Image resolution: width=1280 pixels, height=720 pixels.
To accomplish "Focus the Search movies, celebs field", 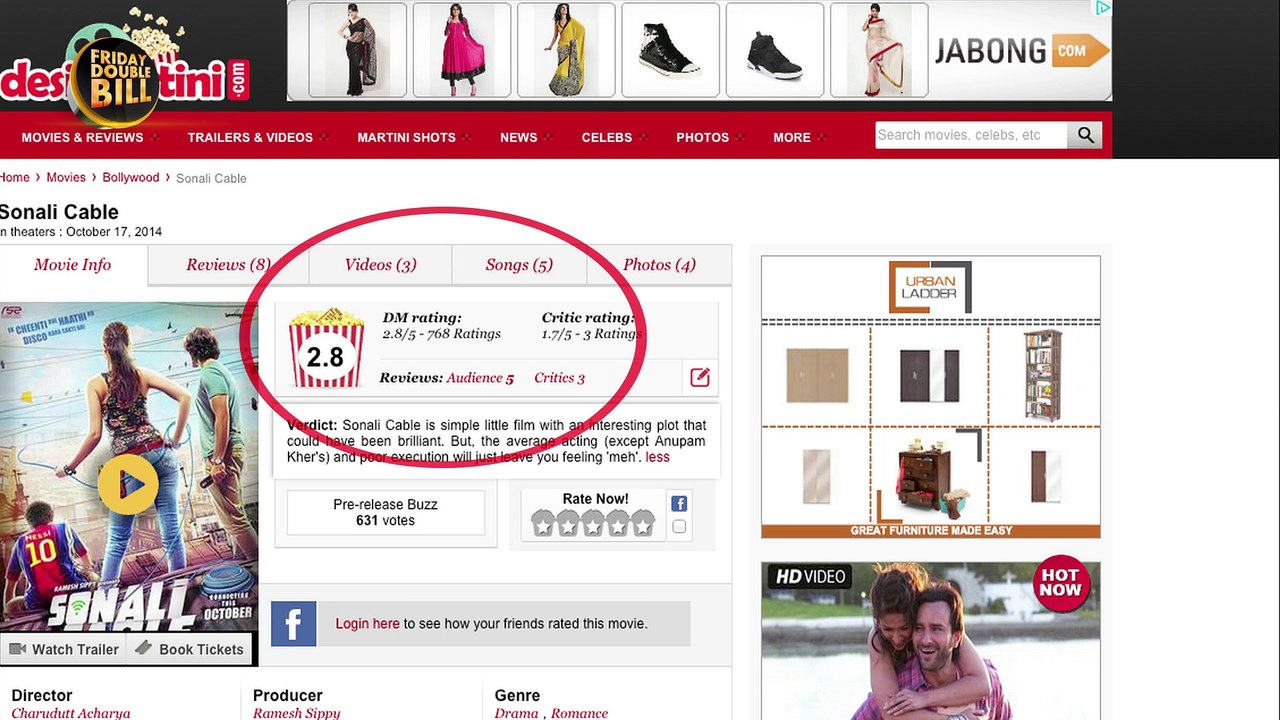I will click(971, 135).
